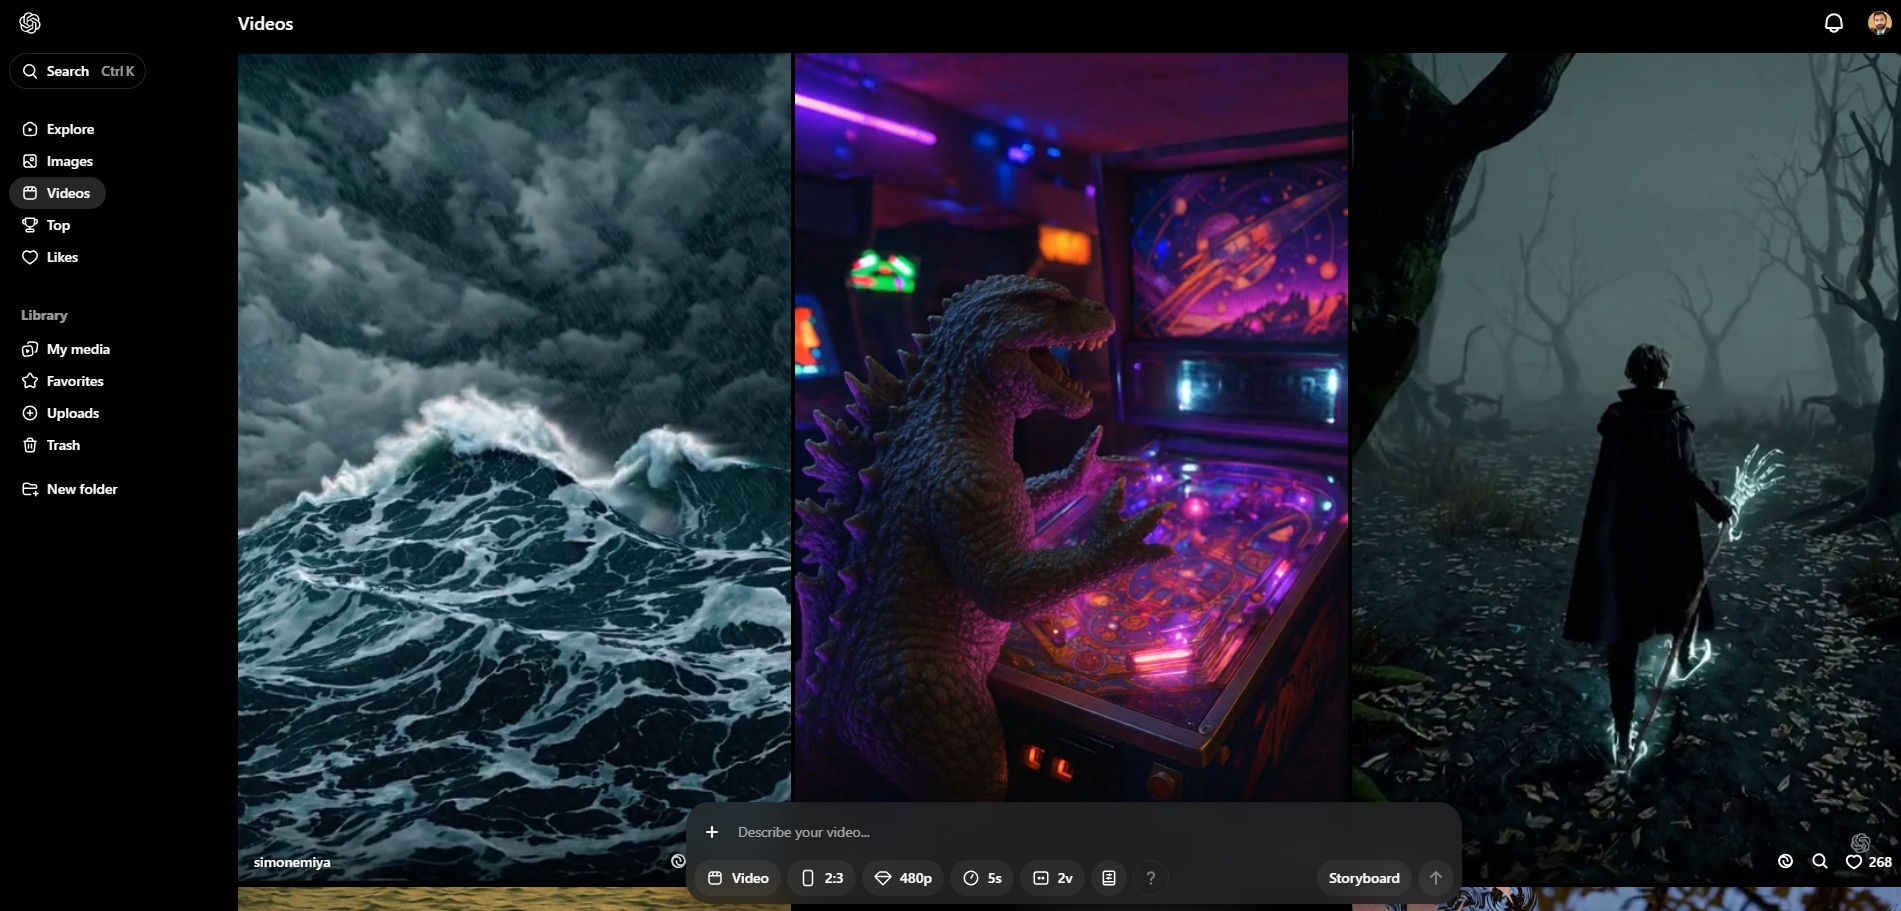Open the Images section

click(58, 161)
